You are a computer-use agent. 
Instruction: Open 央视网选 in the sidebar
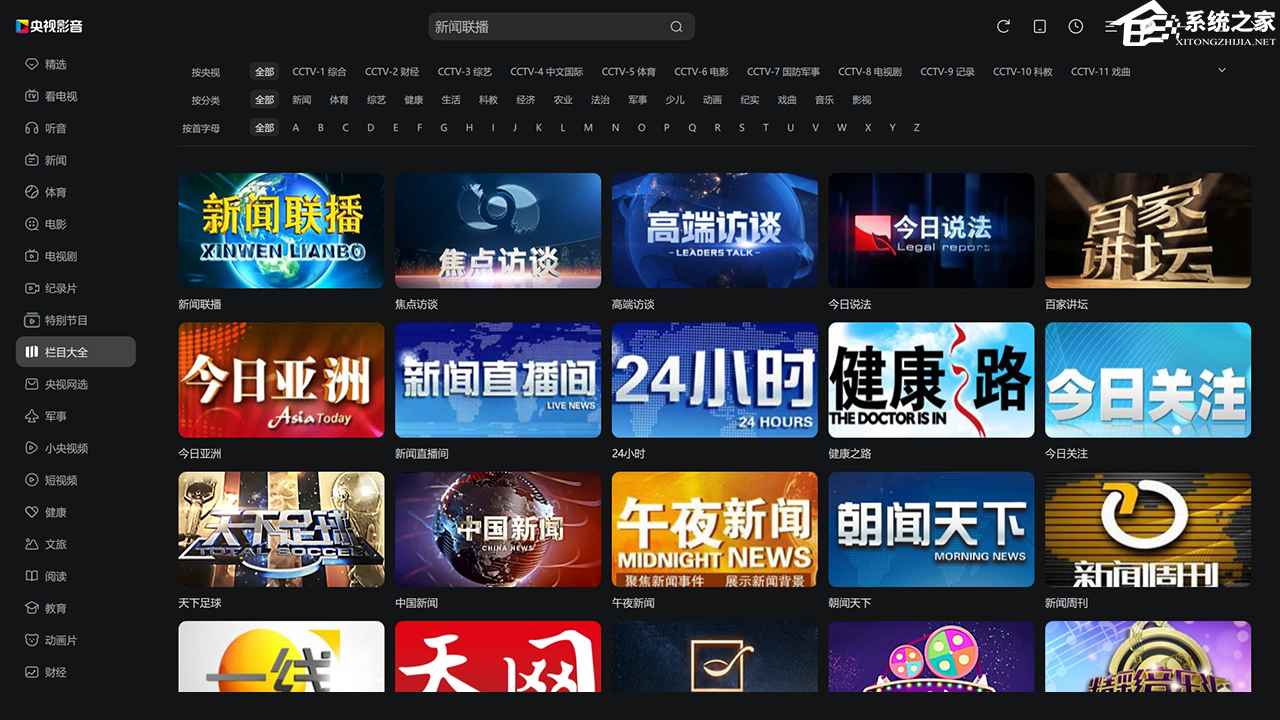(66, 384)
